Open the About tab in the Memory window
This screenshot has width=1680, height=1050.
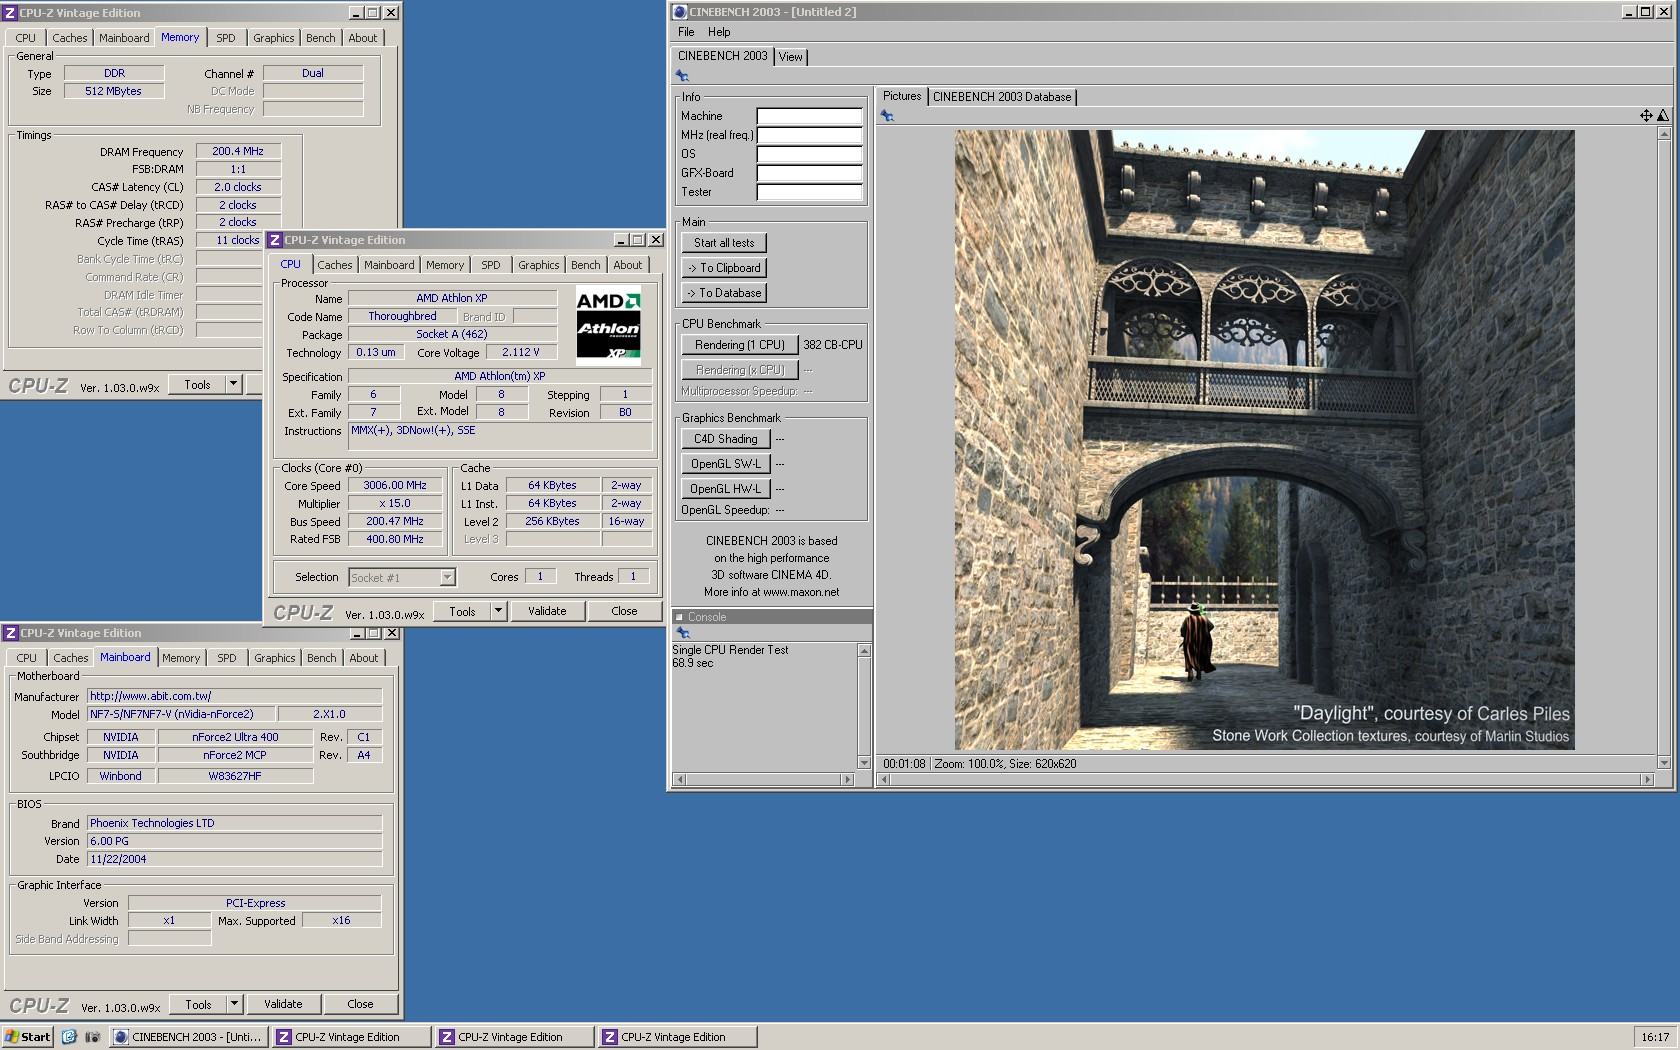(x=363, y=38)
